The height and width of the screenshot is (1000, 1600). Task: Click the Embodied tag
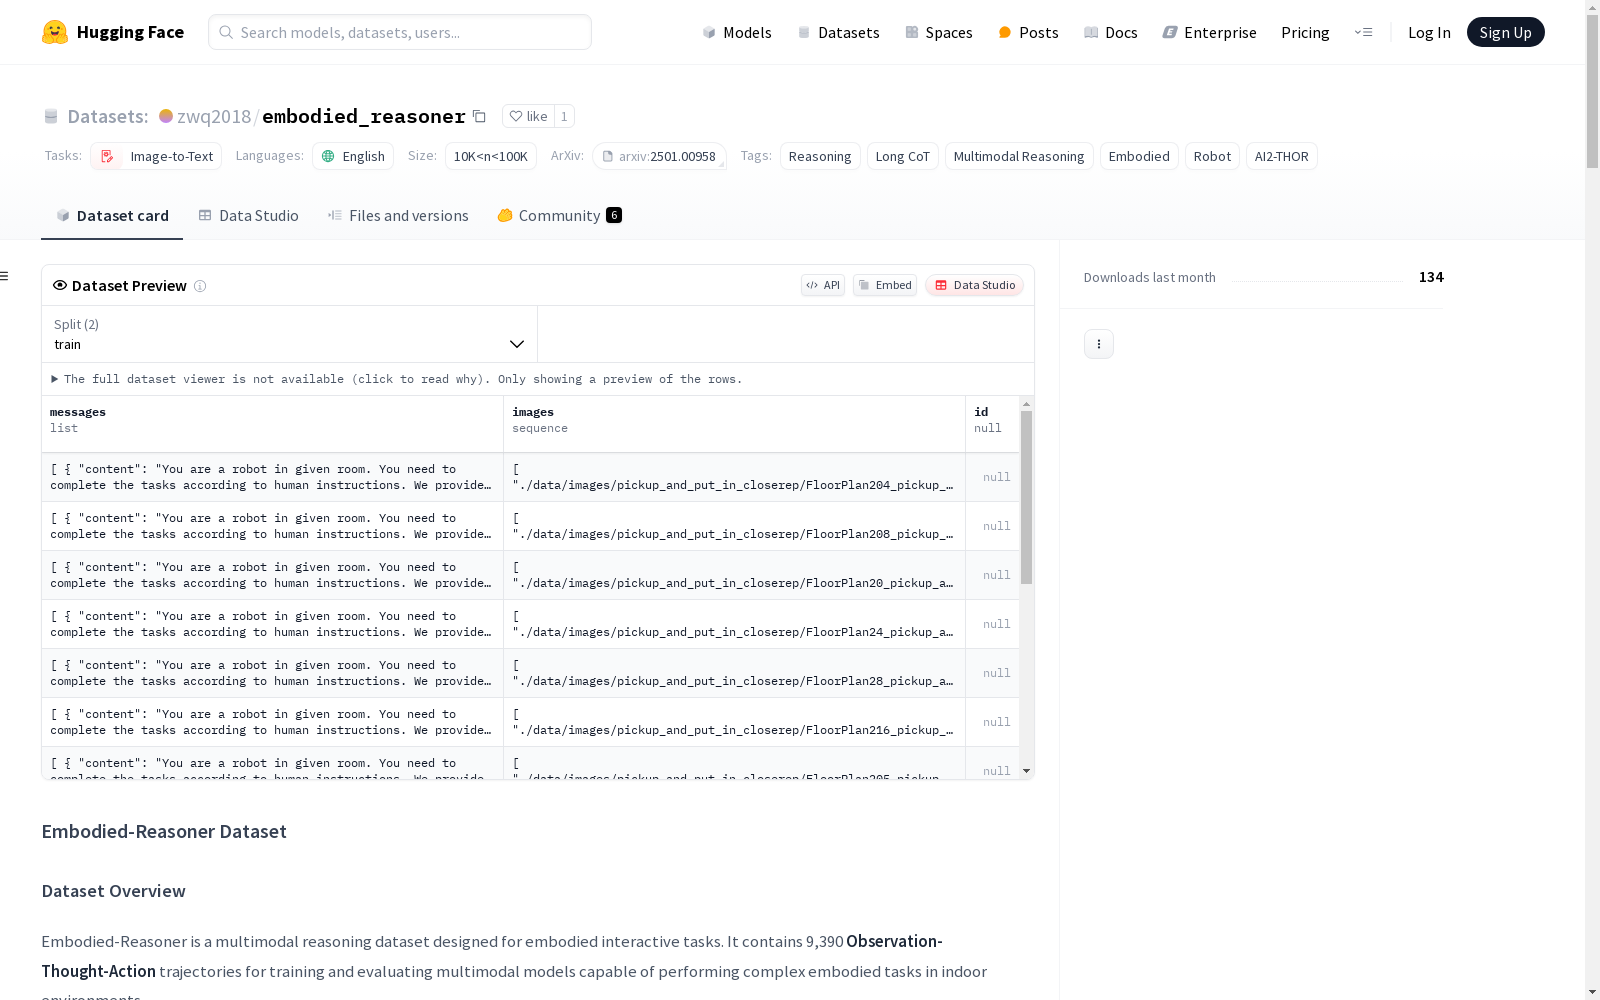1139,156
